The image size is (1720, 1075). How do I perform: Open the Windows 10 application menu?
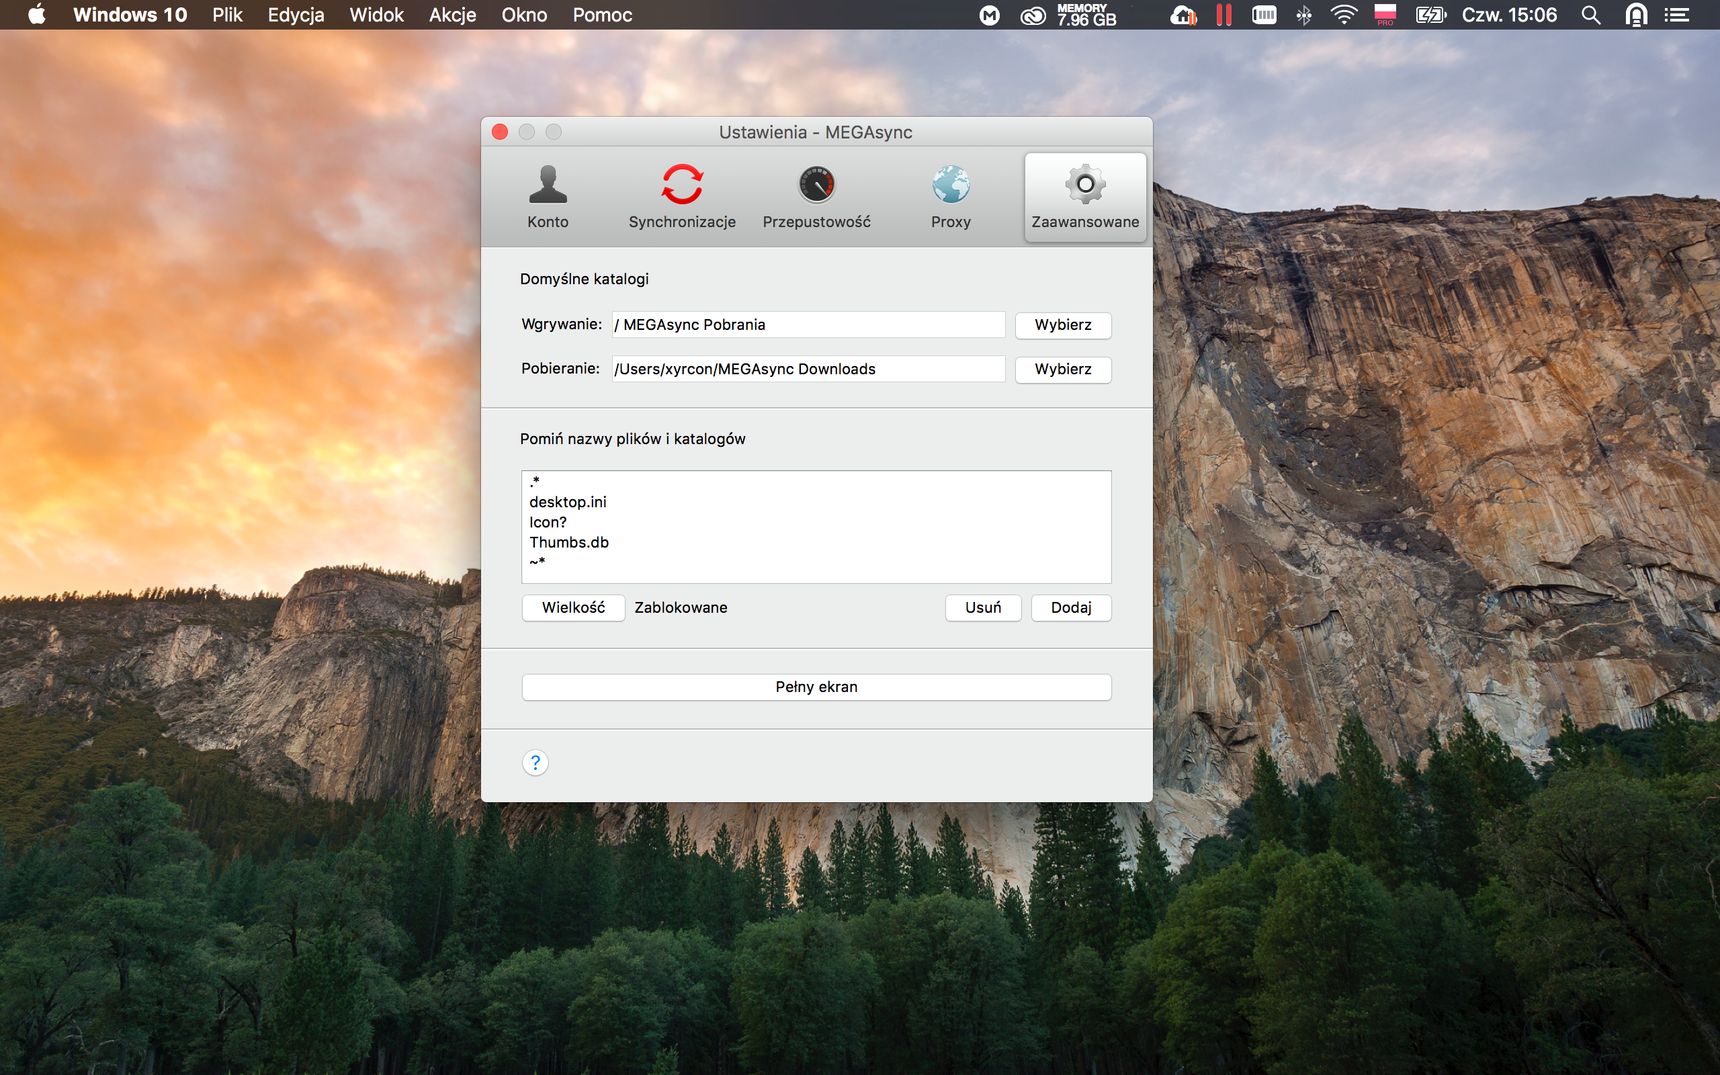(x=130, y=15)
